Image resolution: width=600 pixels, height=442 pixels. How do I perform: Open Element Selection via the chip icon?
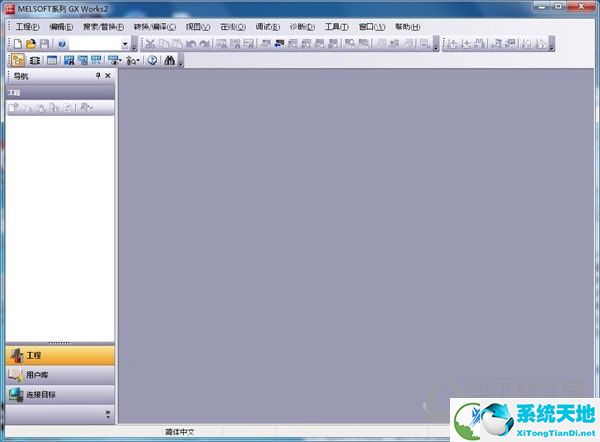tap(35, 60)
